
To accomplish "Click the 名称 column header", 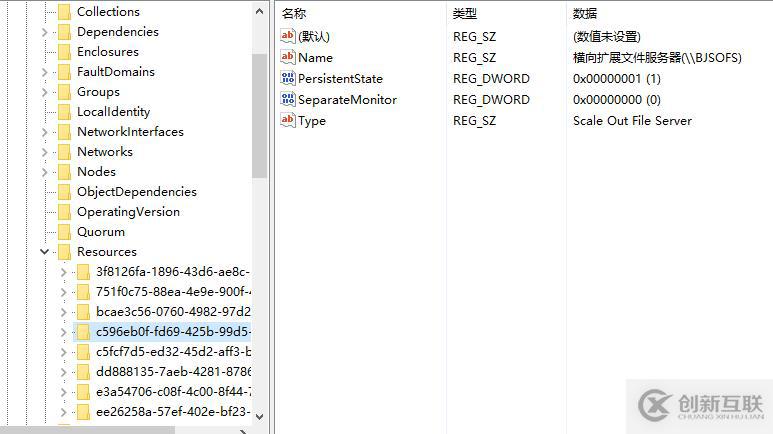I will click(x=295, y=13).
